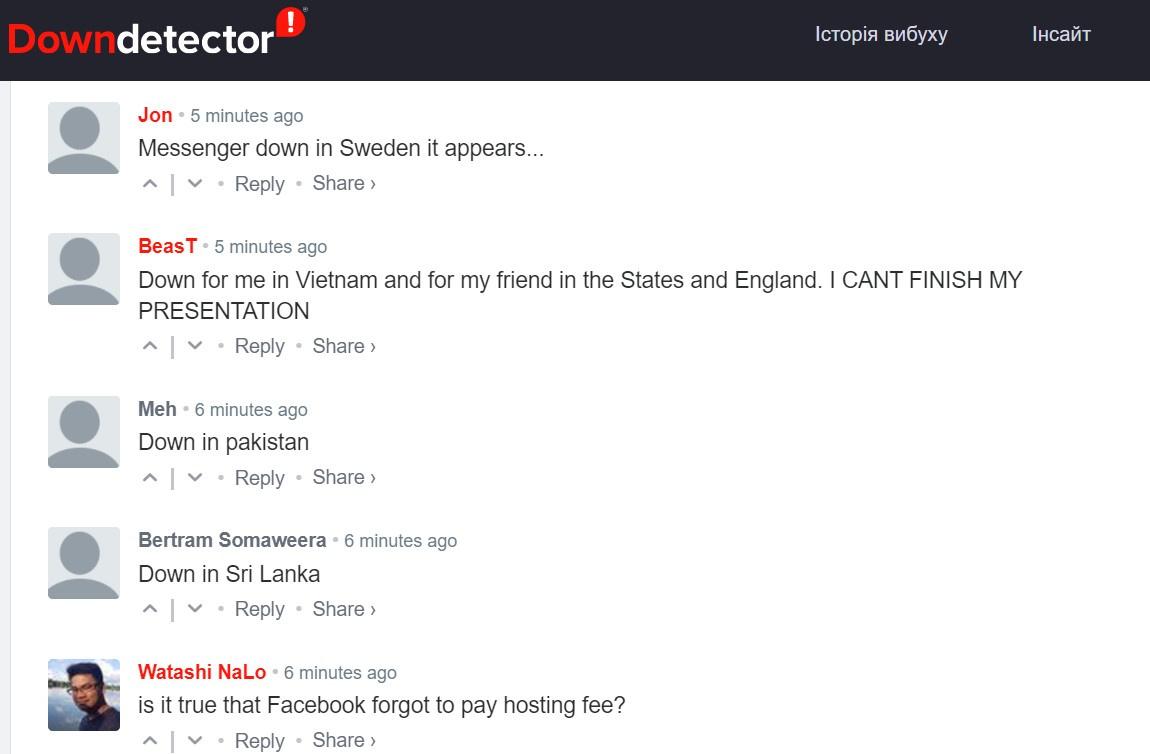Open the Історія вибуху menu item
Image resolution: width=1150 pixels, height=754 pixels.
coord(881,34)
